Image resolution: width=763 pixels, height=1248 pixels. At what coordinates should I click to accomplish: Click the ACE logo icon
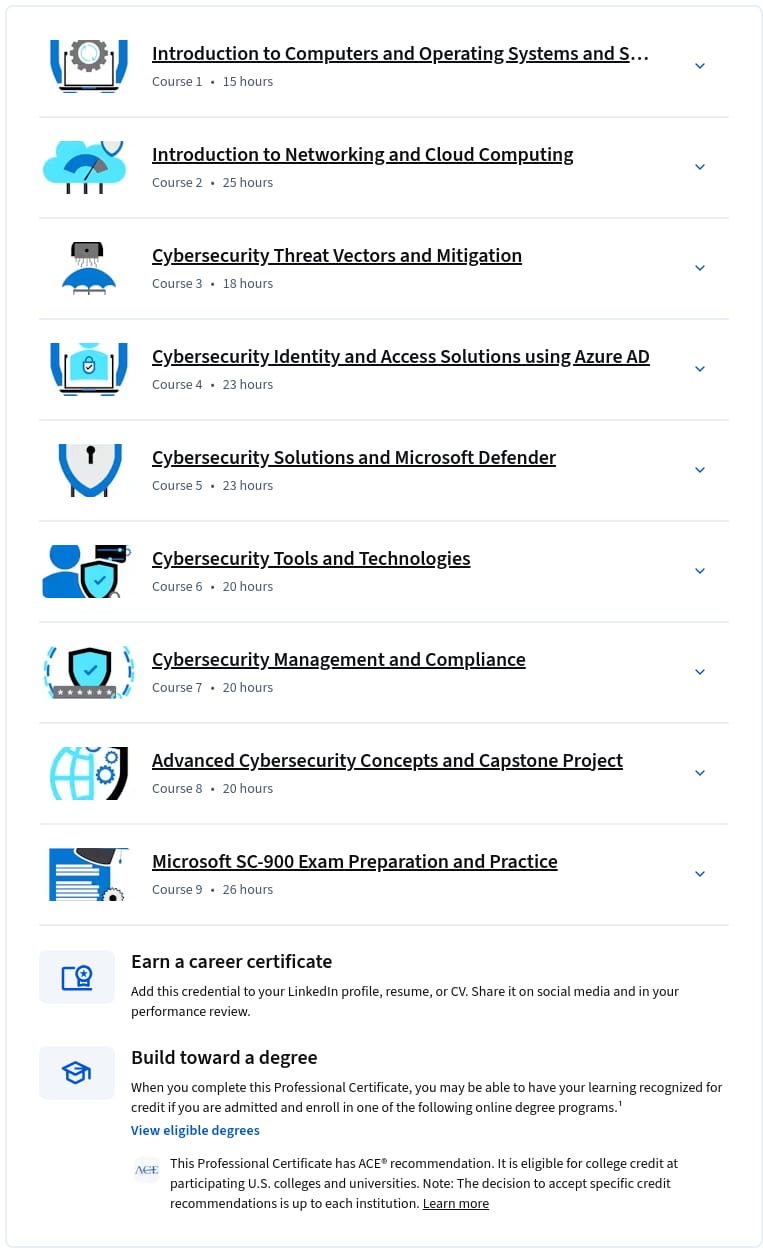147,1170
